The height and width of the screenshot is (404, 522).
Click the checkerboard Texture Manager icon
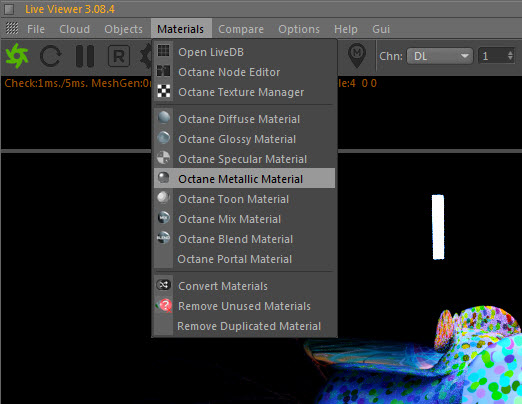coord(163,91)
